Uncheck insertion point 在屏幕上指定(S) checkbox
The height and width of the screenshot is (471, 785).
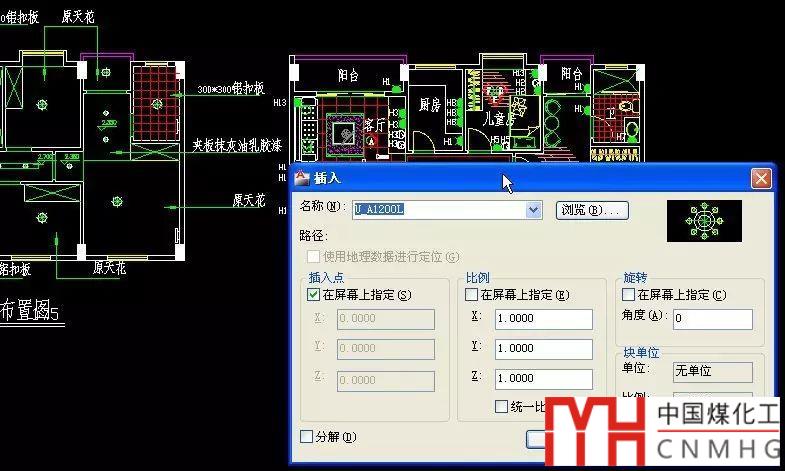point(313,294)
